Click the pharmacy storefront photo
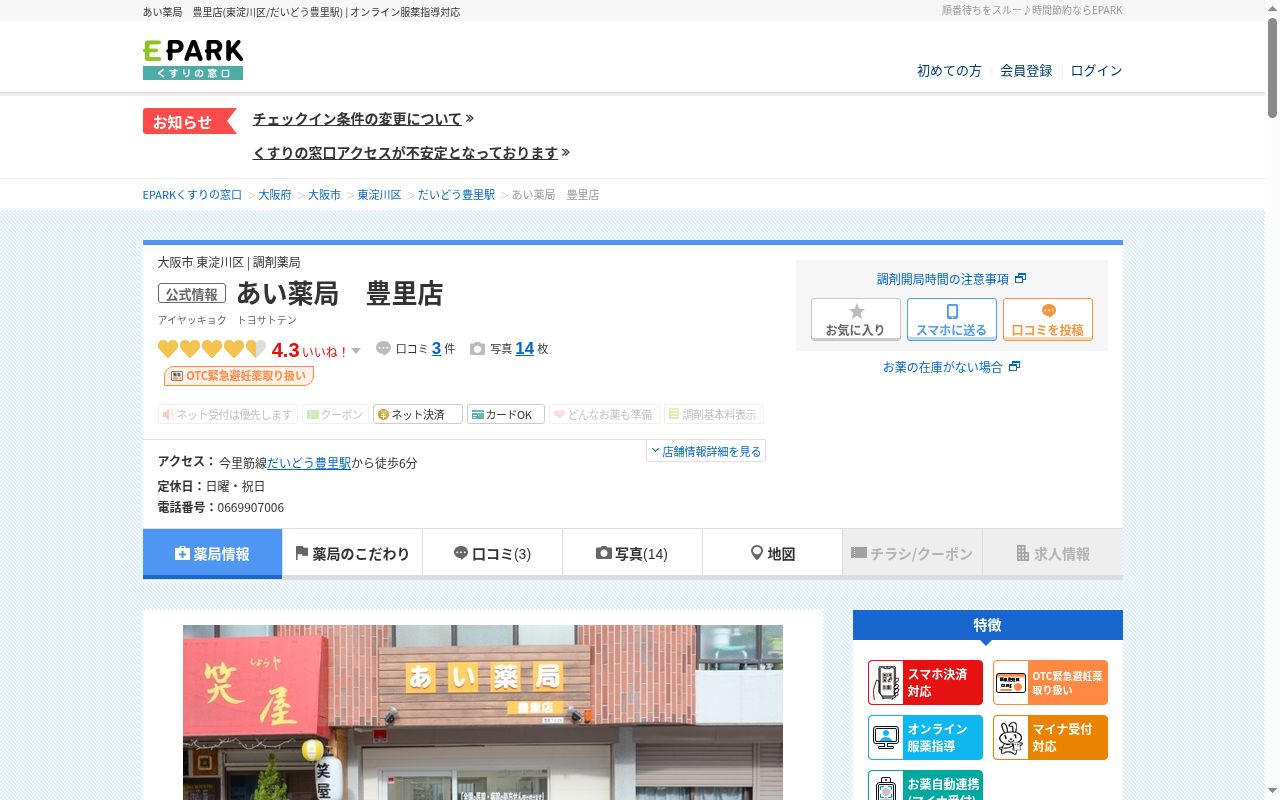The height and width of the screenshot is (800, 1280). [483, 712]
